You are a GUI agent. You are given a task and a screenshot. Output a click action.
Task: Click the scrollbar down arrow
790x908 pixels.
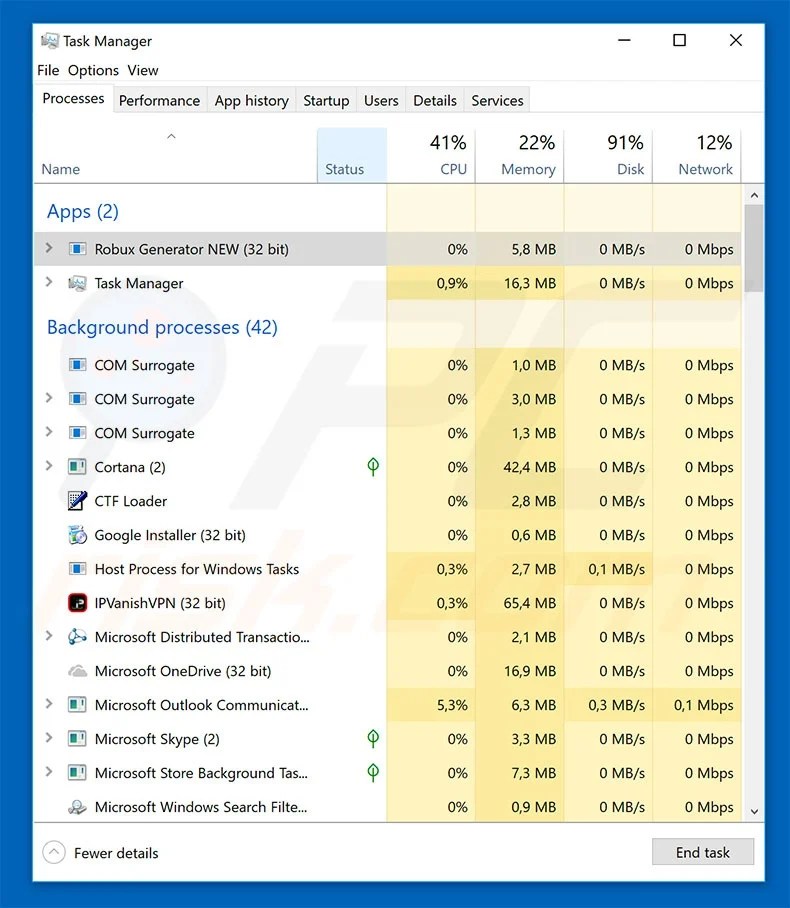754,811
